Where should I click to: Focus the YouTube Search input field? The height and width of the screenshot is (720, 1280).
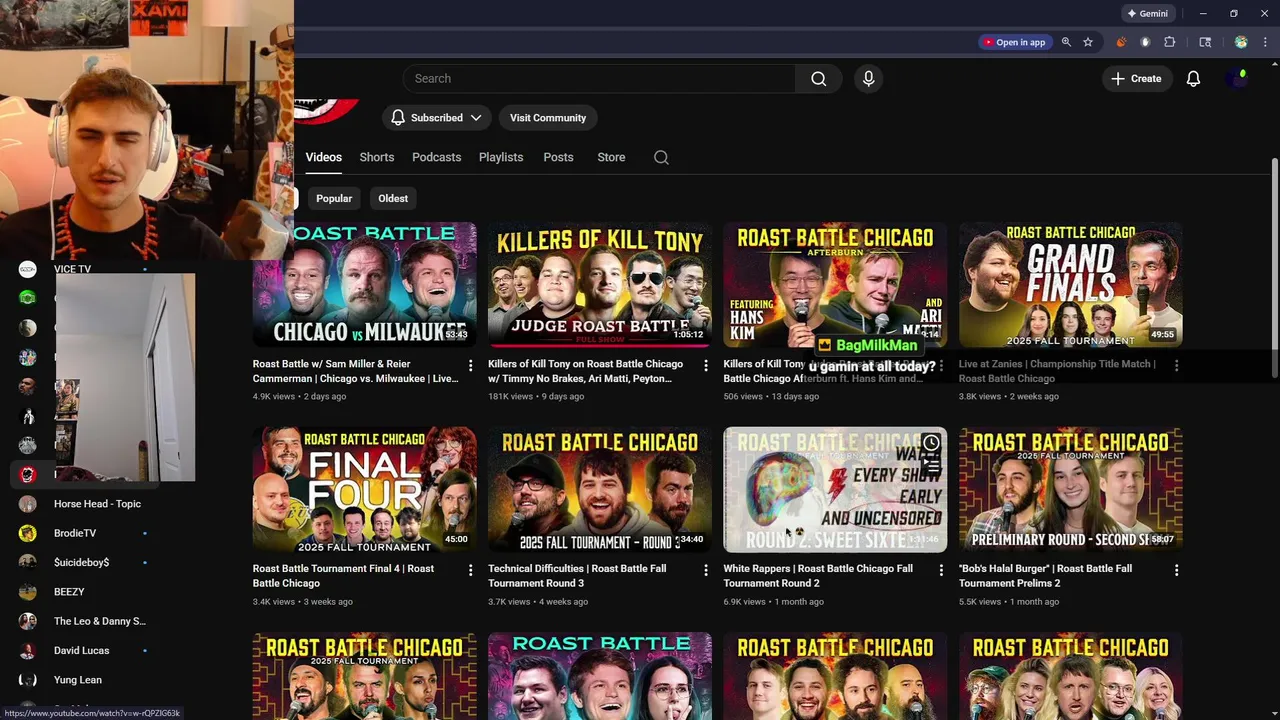point(600,79)
